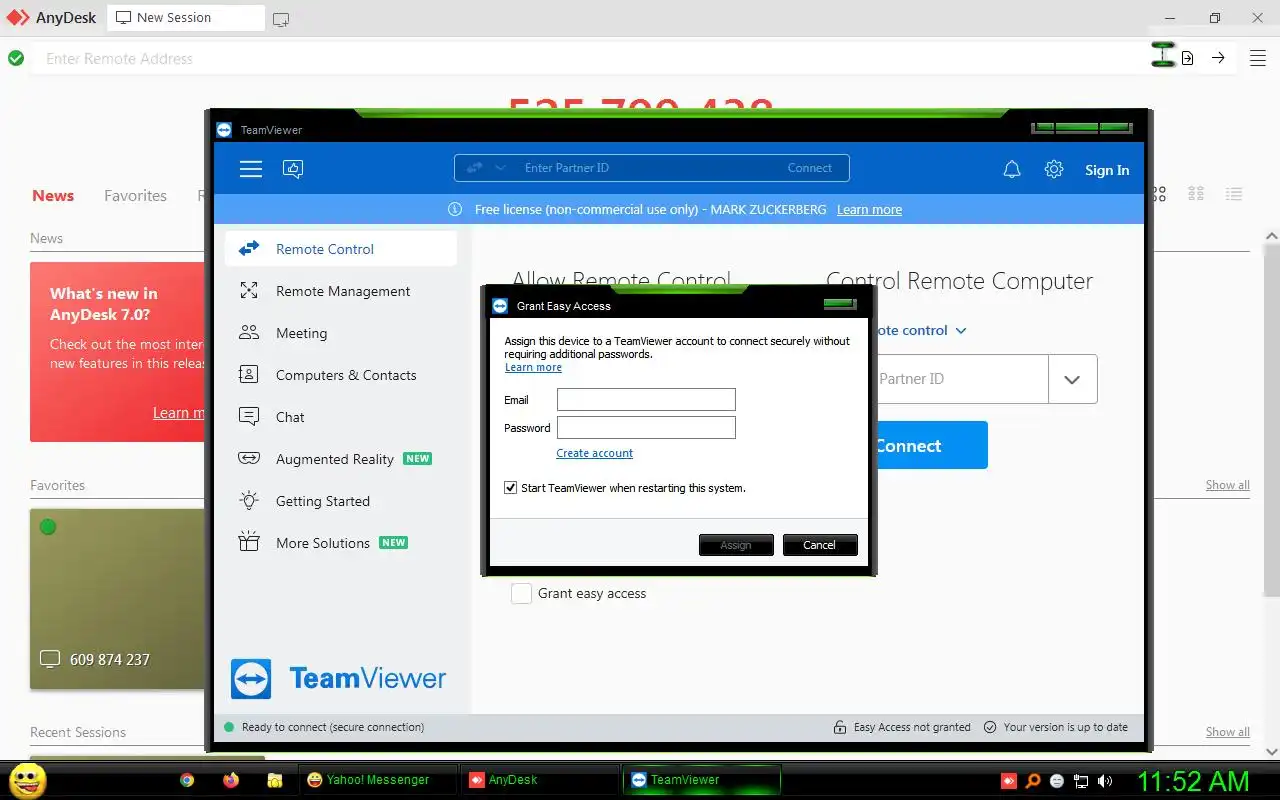The image size is (1280, 800).
Task: Click Show all next to Favorites
Action: [x=1227, y=485]
